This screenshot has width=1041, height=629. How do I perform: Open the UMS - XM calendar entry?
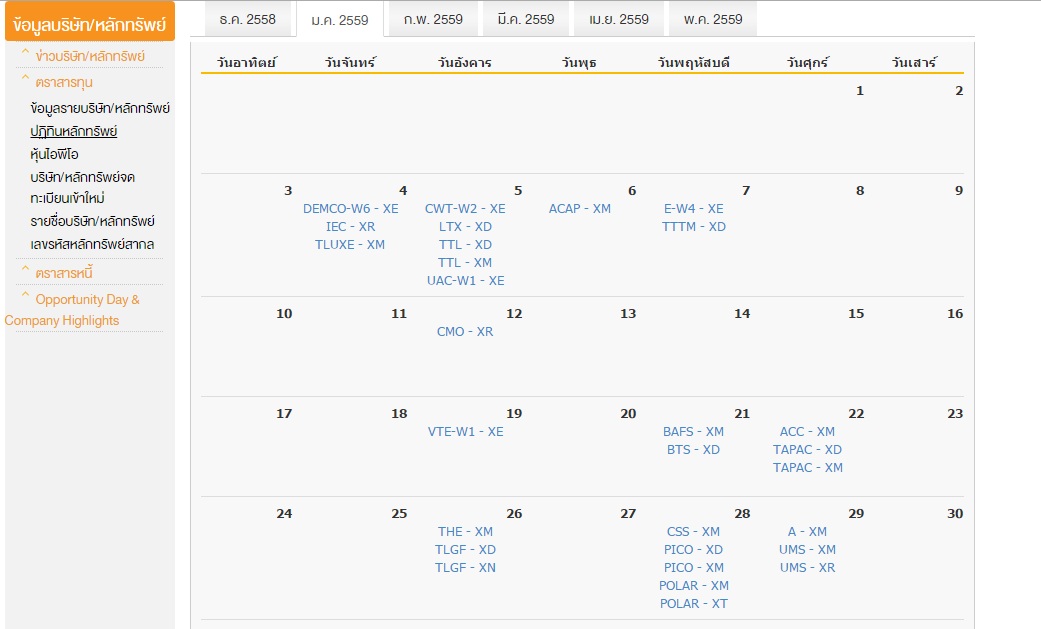coord(808,549)
